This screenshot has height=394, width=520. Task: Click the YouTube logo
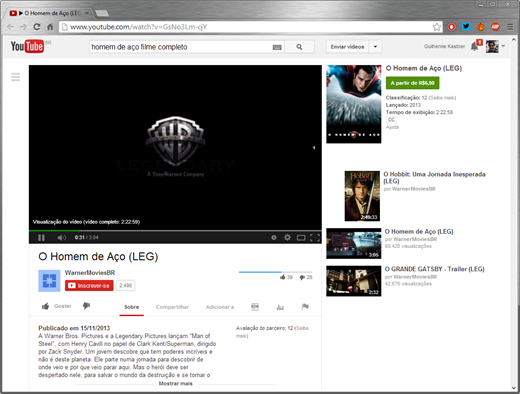(x=27, y=46)
